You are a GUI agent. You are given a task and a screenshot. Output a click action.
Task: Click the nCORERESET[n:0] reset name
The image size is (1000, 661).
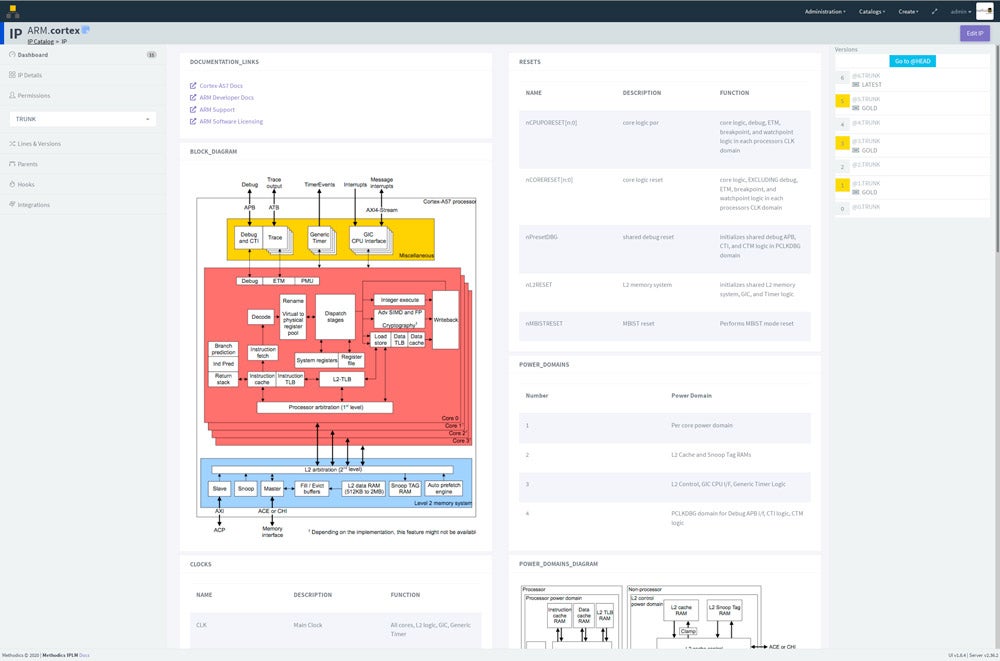tap(549, 180)
